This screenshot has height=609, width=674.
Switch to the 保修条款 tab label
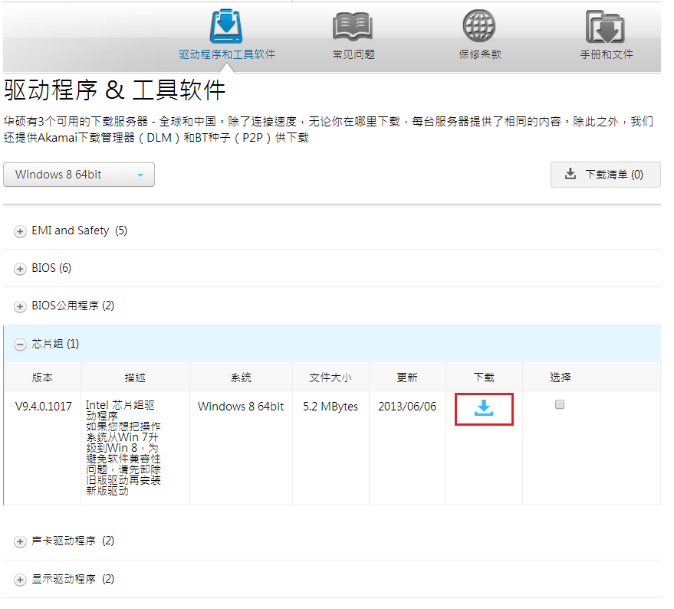478,54
